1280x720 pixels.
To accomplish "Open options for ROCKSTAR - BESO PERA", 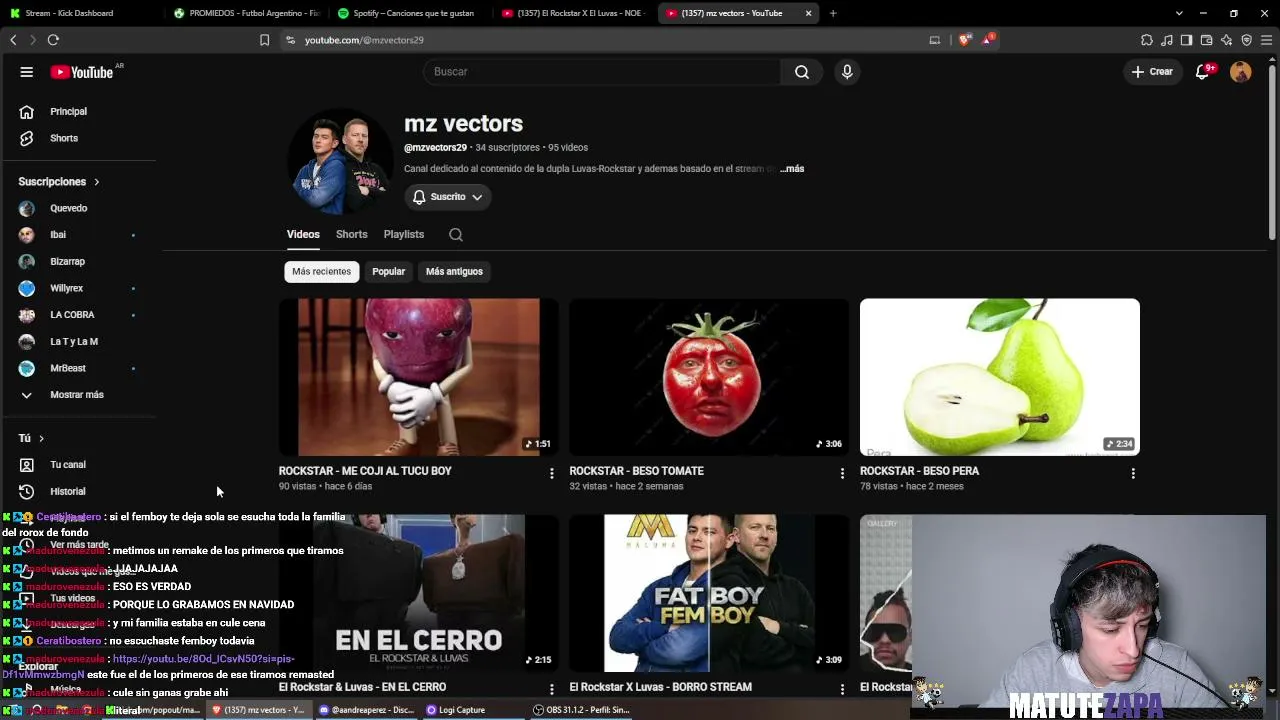I will (x=1133, y=473).
